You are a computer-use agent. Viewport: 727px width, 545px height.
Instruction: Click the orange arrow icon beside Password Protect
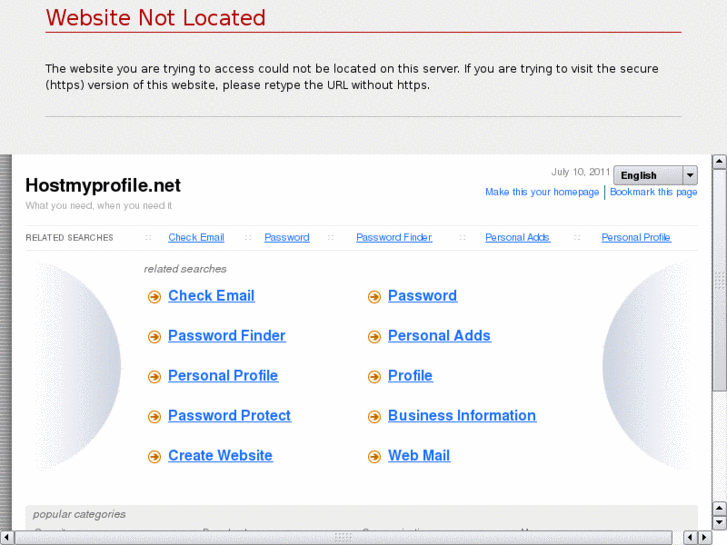[154, 417]
